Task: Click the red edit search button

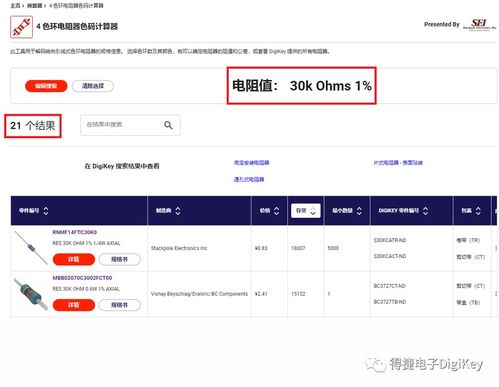Action: click(x=46, y=86)
